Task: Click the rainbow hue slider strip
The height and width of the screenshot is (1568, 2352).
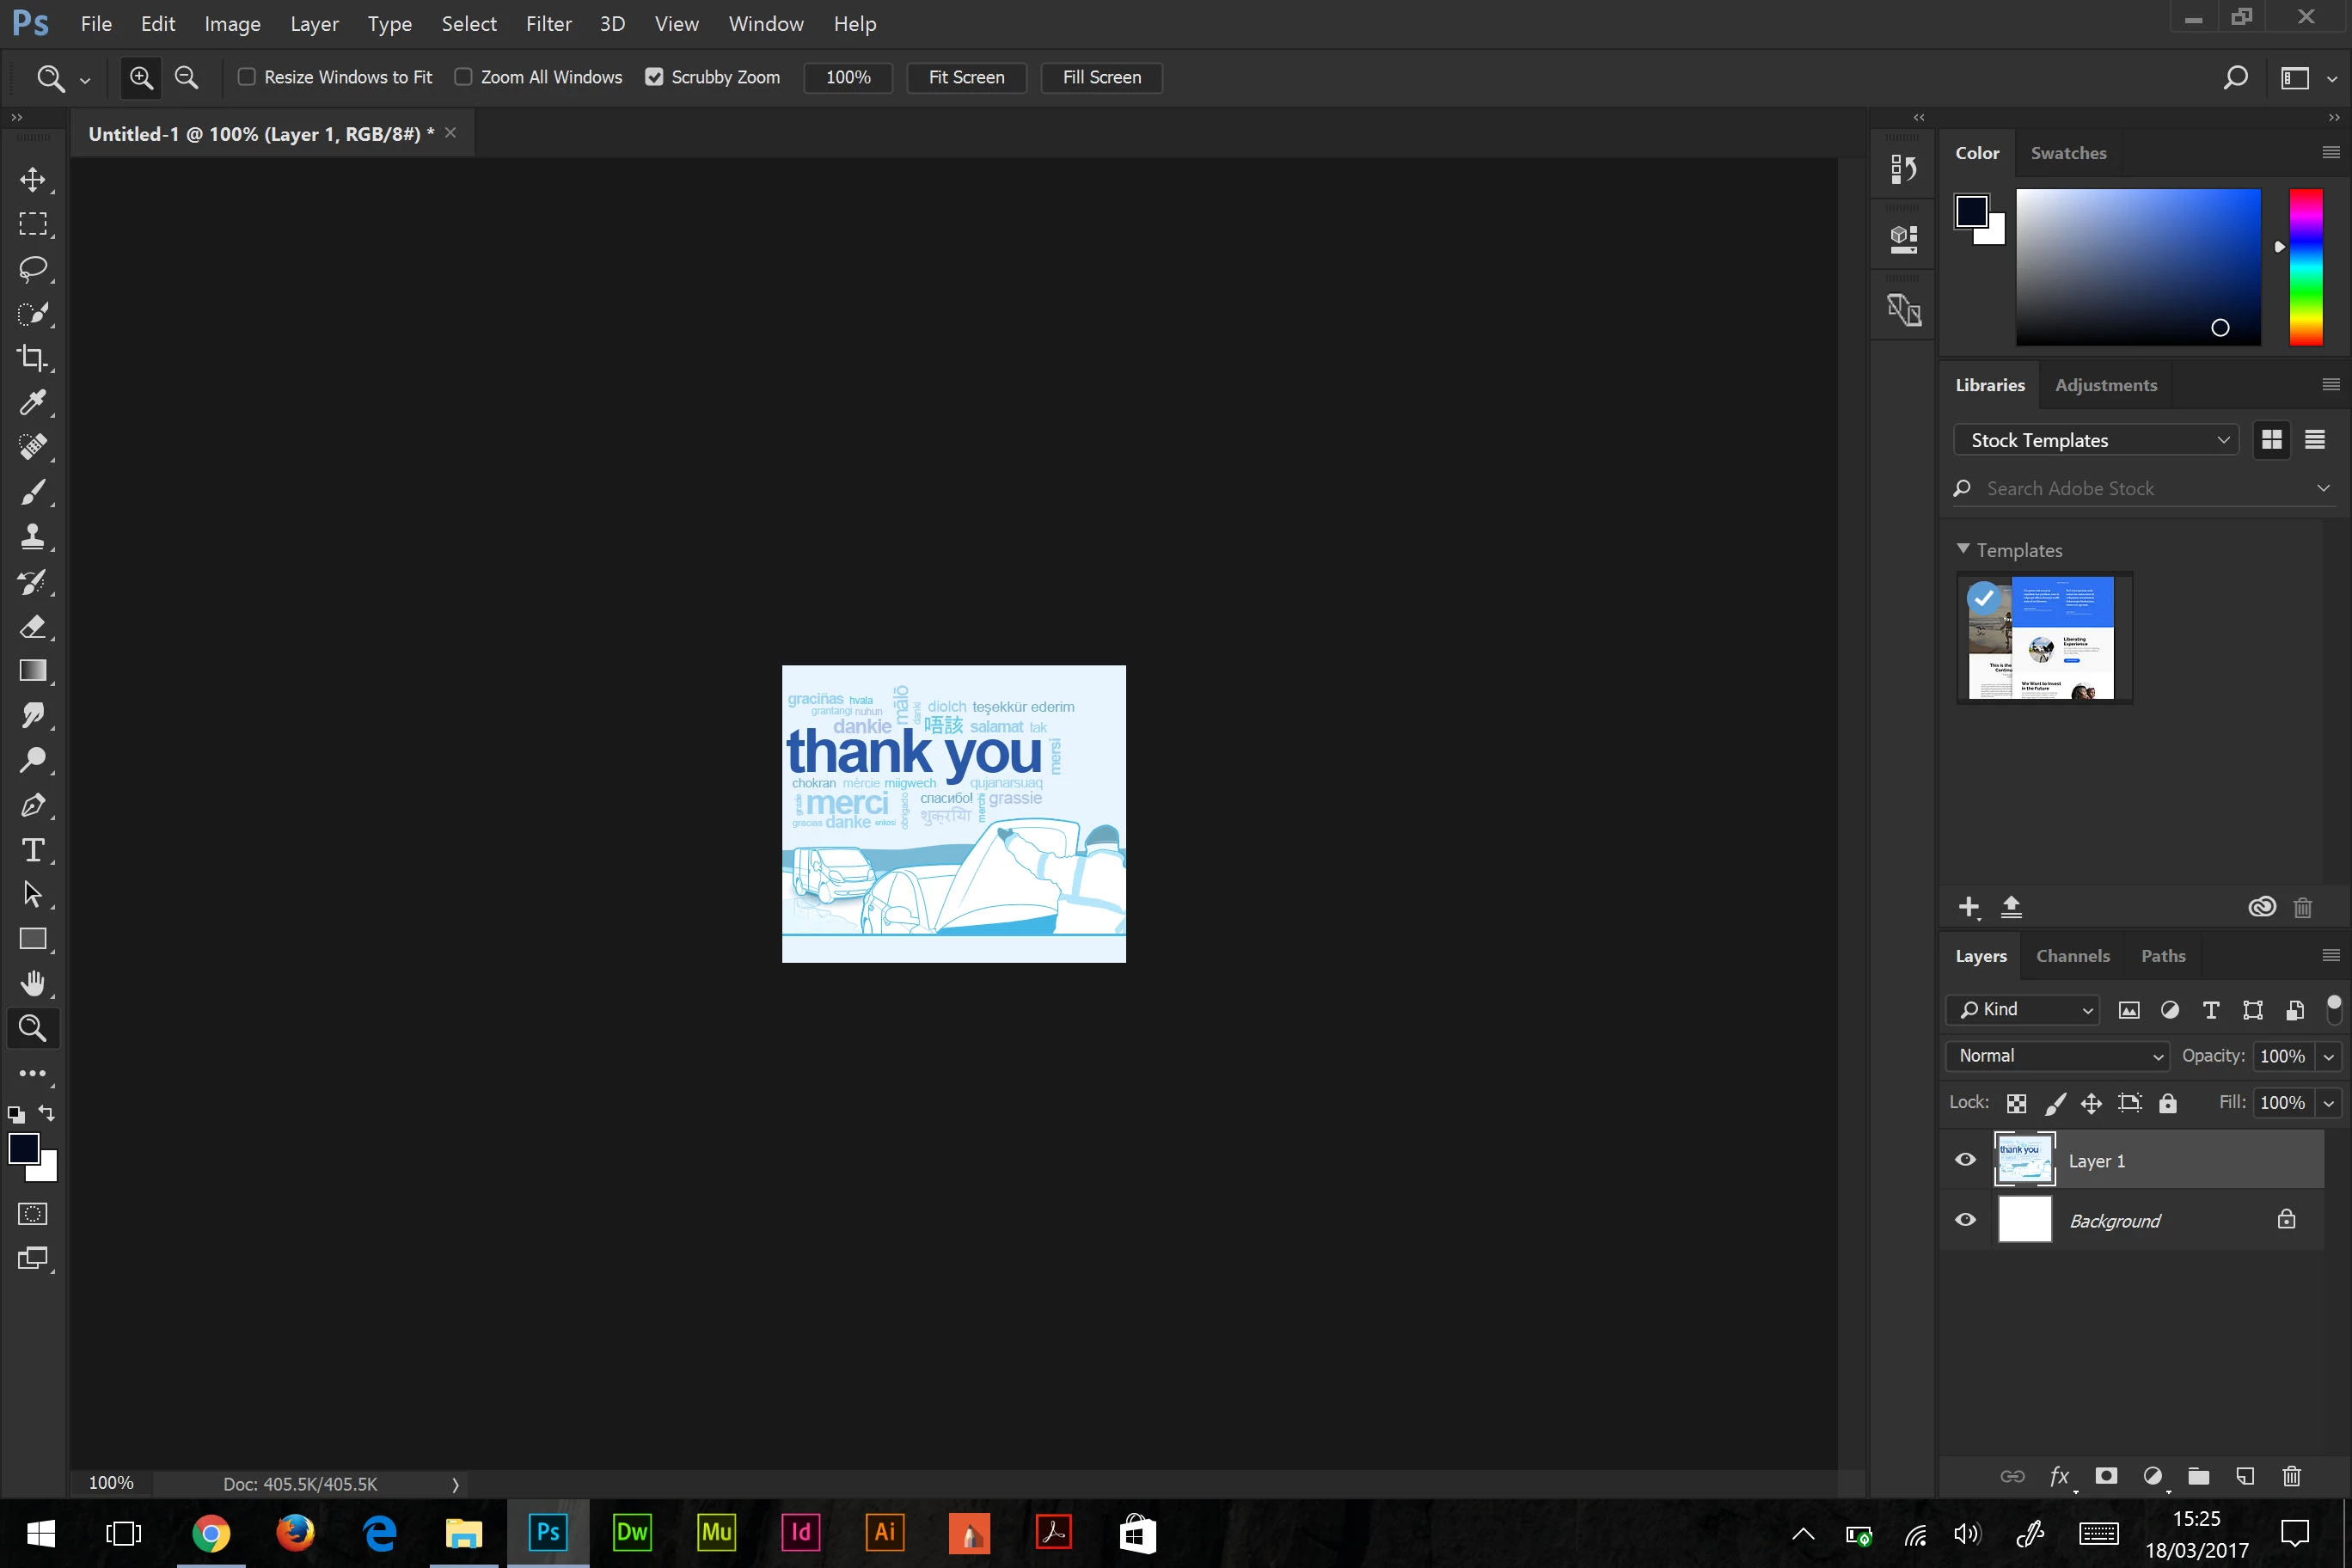Action: click(2306, 267)
